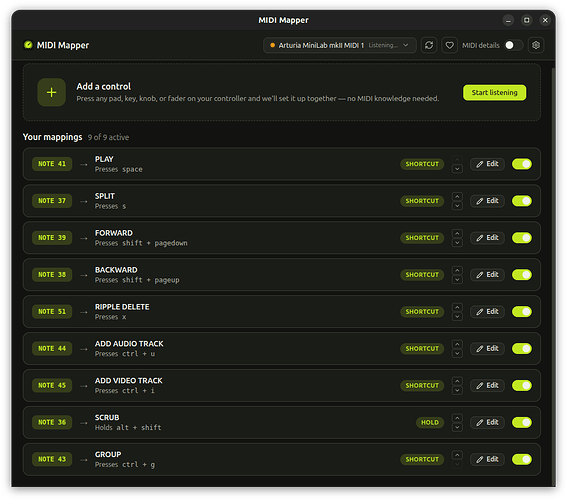Edit the BACKWARD mapping
Screen dimensions: 566x500
[x=487, y=275]
